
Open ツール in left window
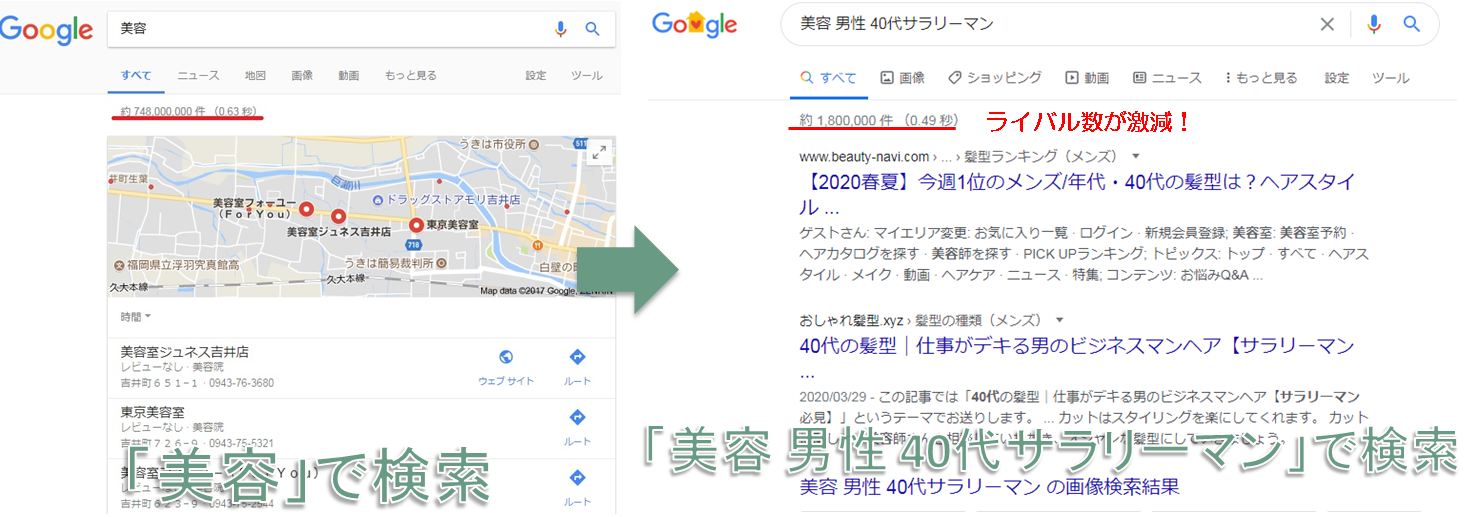click(587, 75)
